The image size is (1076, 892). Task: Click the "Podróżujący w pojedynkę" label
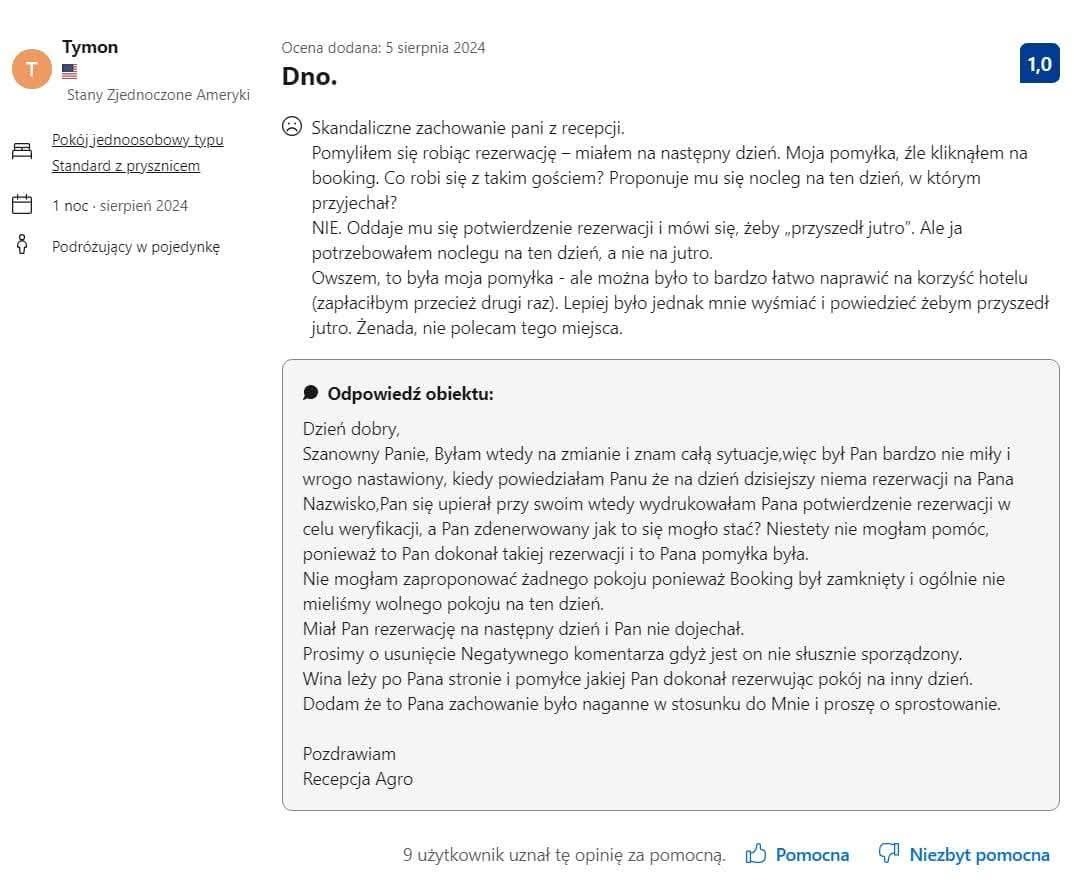(136, 246)
